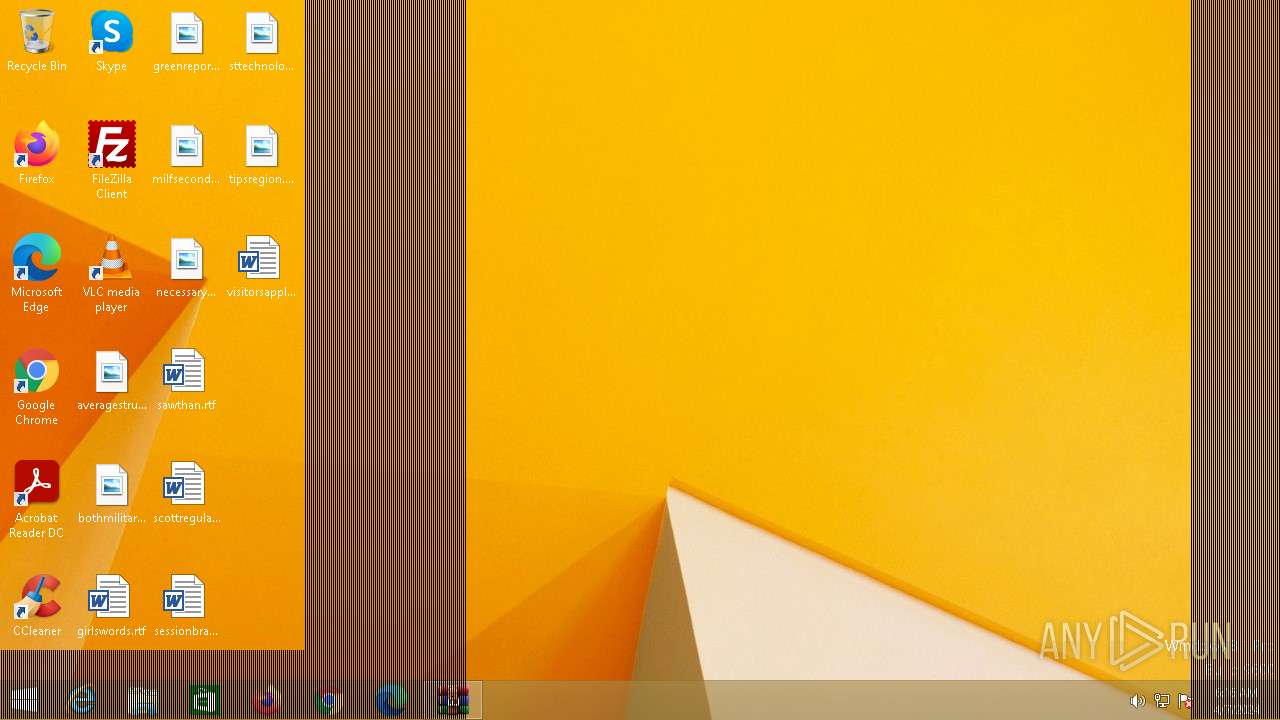Select the Firefox desktop shortcut
This screenshot has height=720, width=1280.
tap(37, 154)
